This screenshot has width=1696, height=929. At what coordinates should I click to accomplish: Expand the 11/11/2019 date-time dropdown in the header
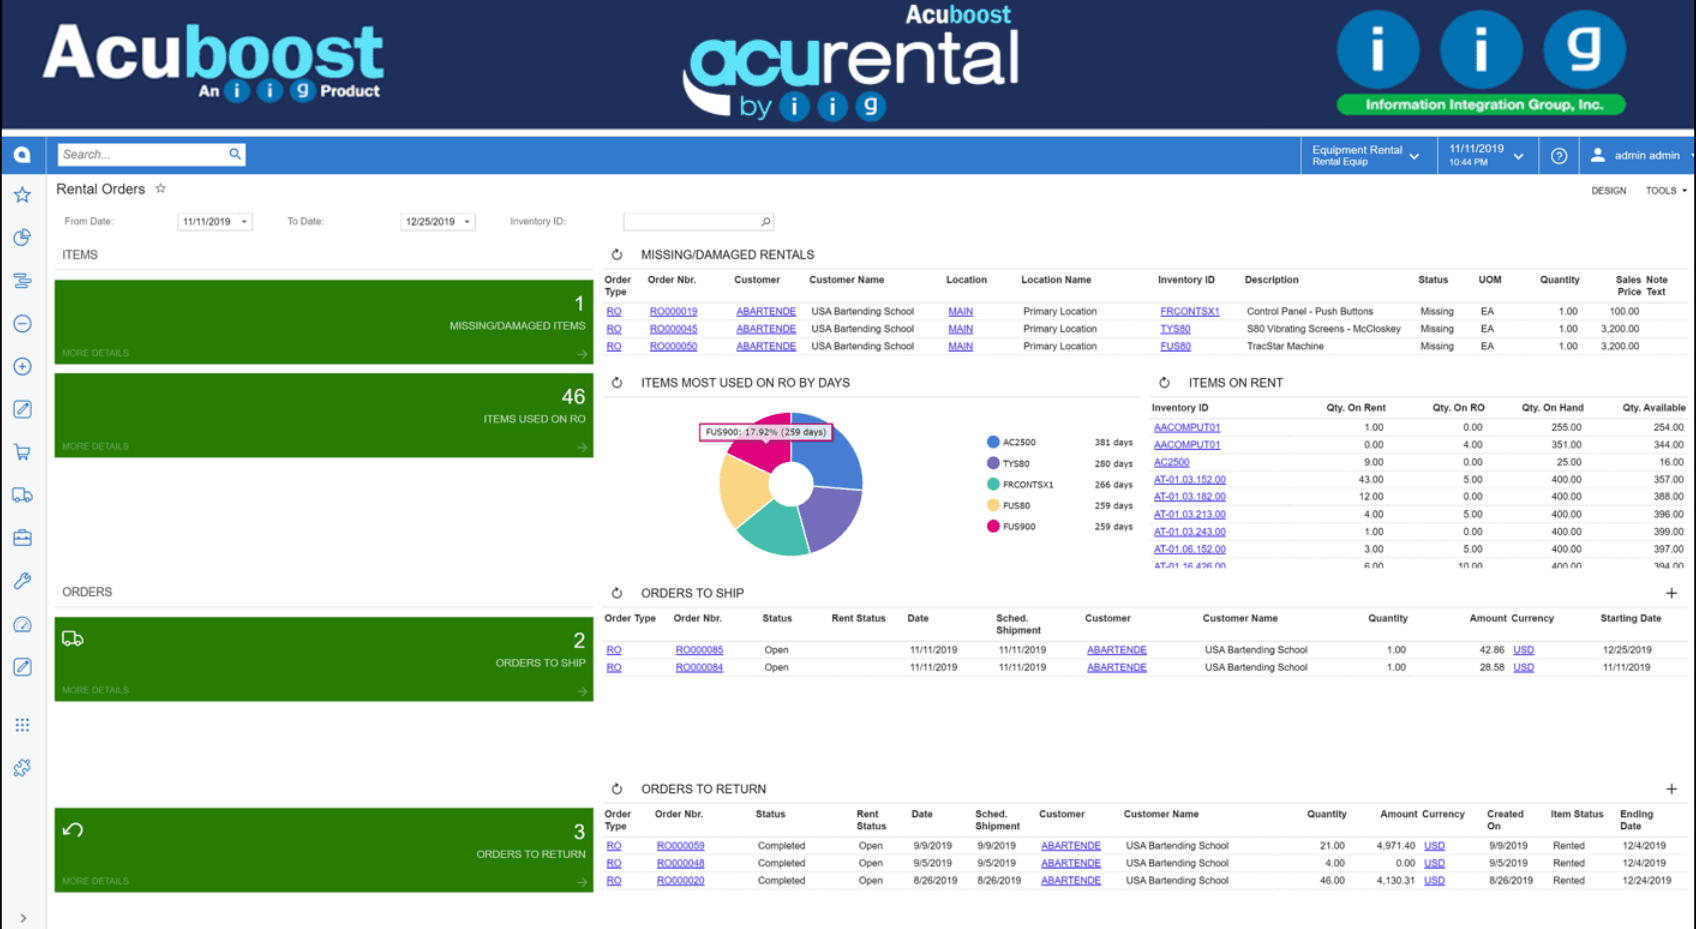click(1518, 155)
